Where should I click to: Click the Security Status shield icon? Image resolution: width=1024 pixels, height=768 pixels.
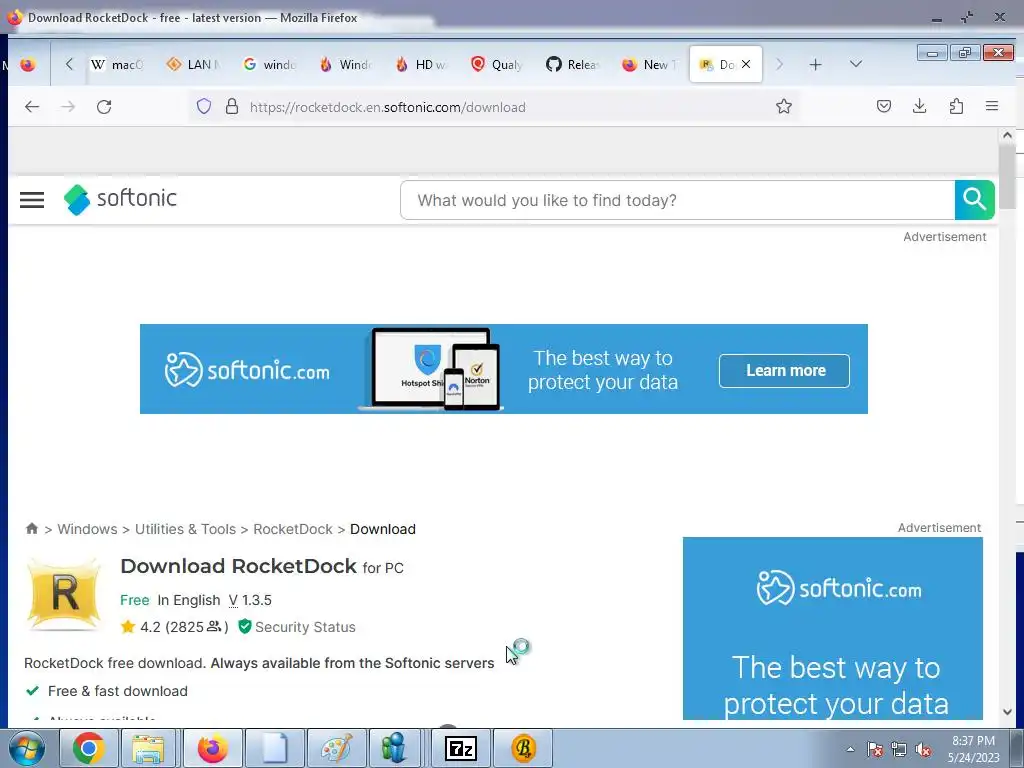click(245, 626)
